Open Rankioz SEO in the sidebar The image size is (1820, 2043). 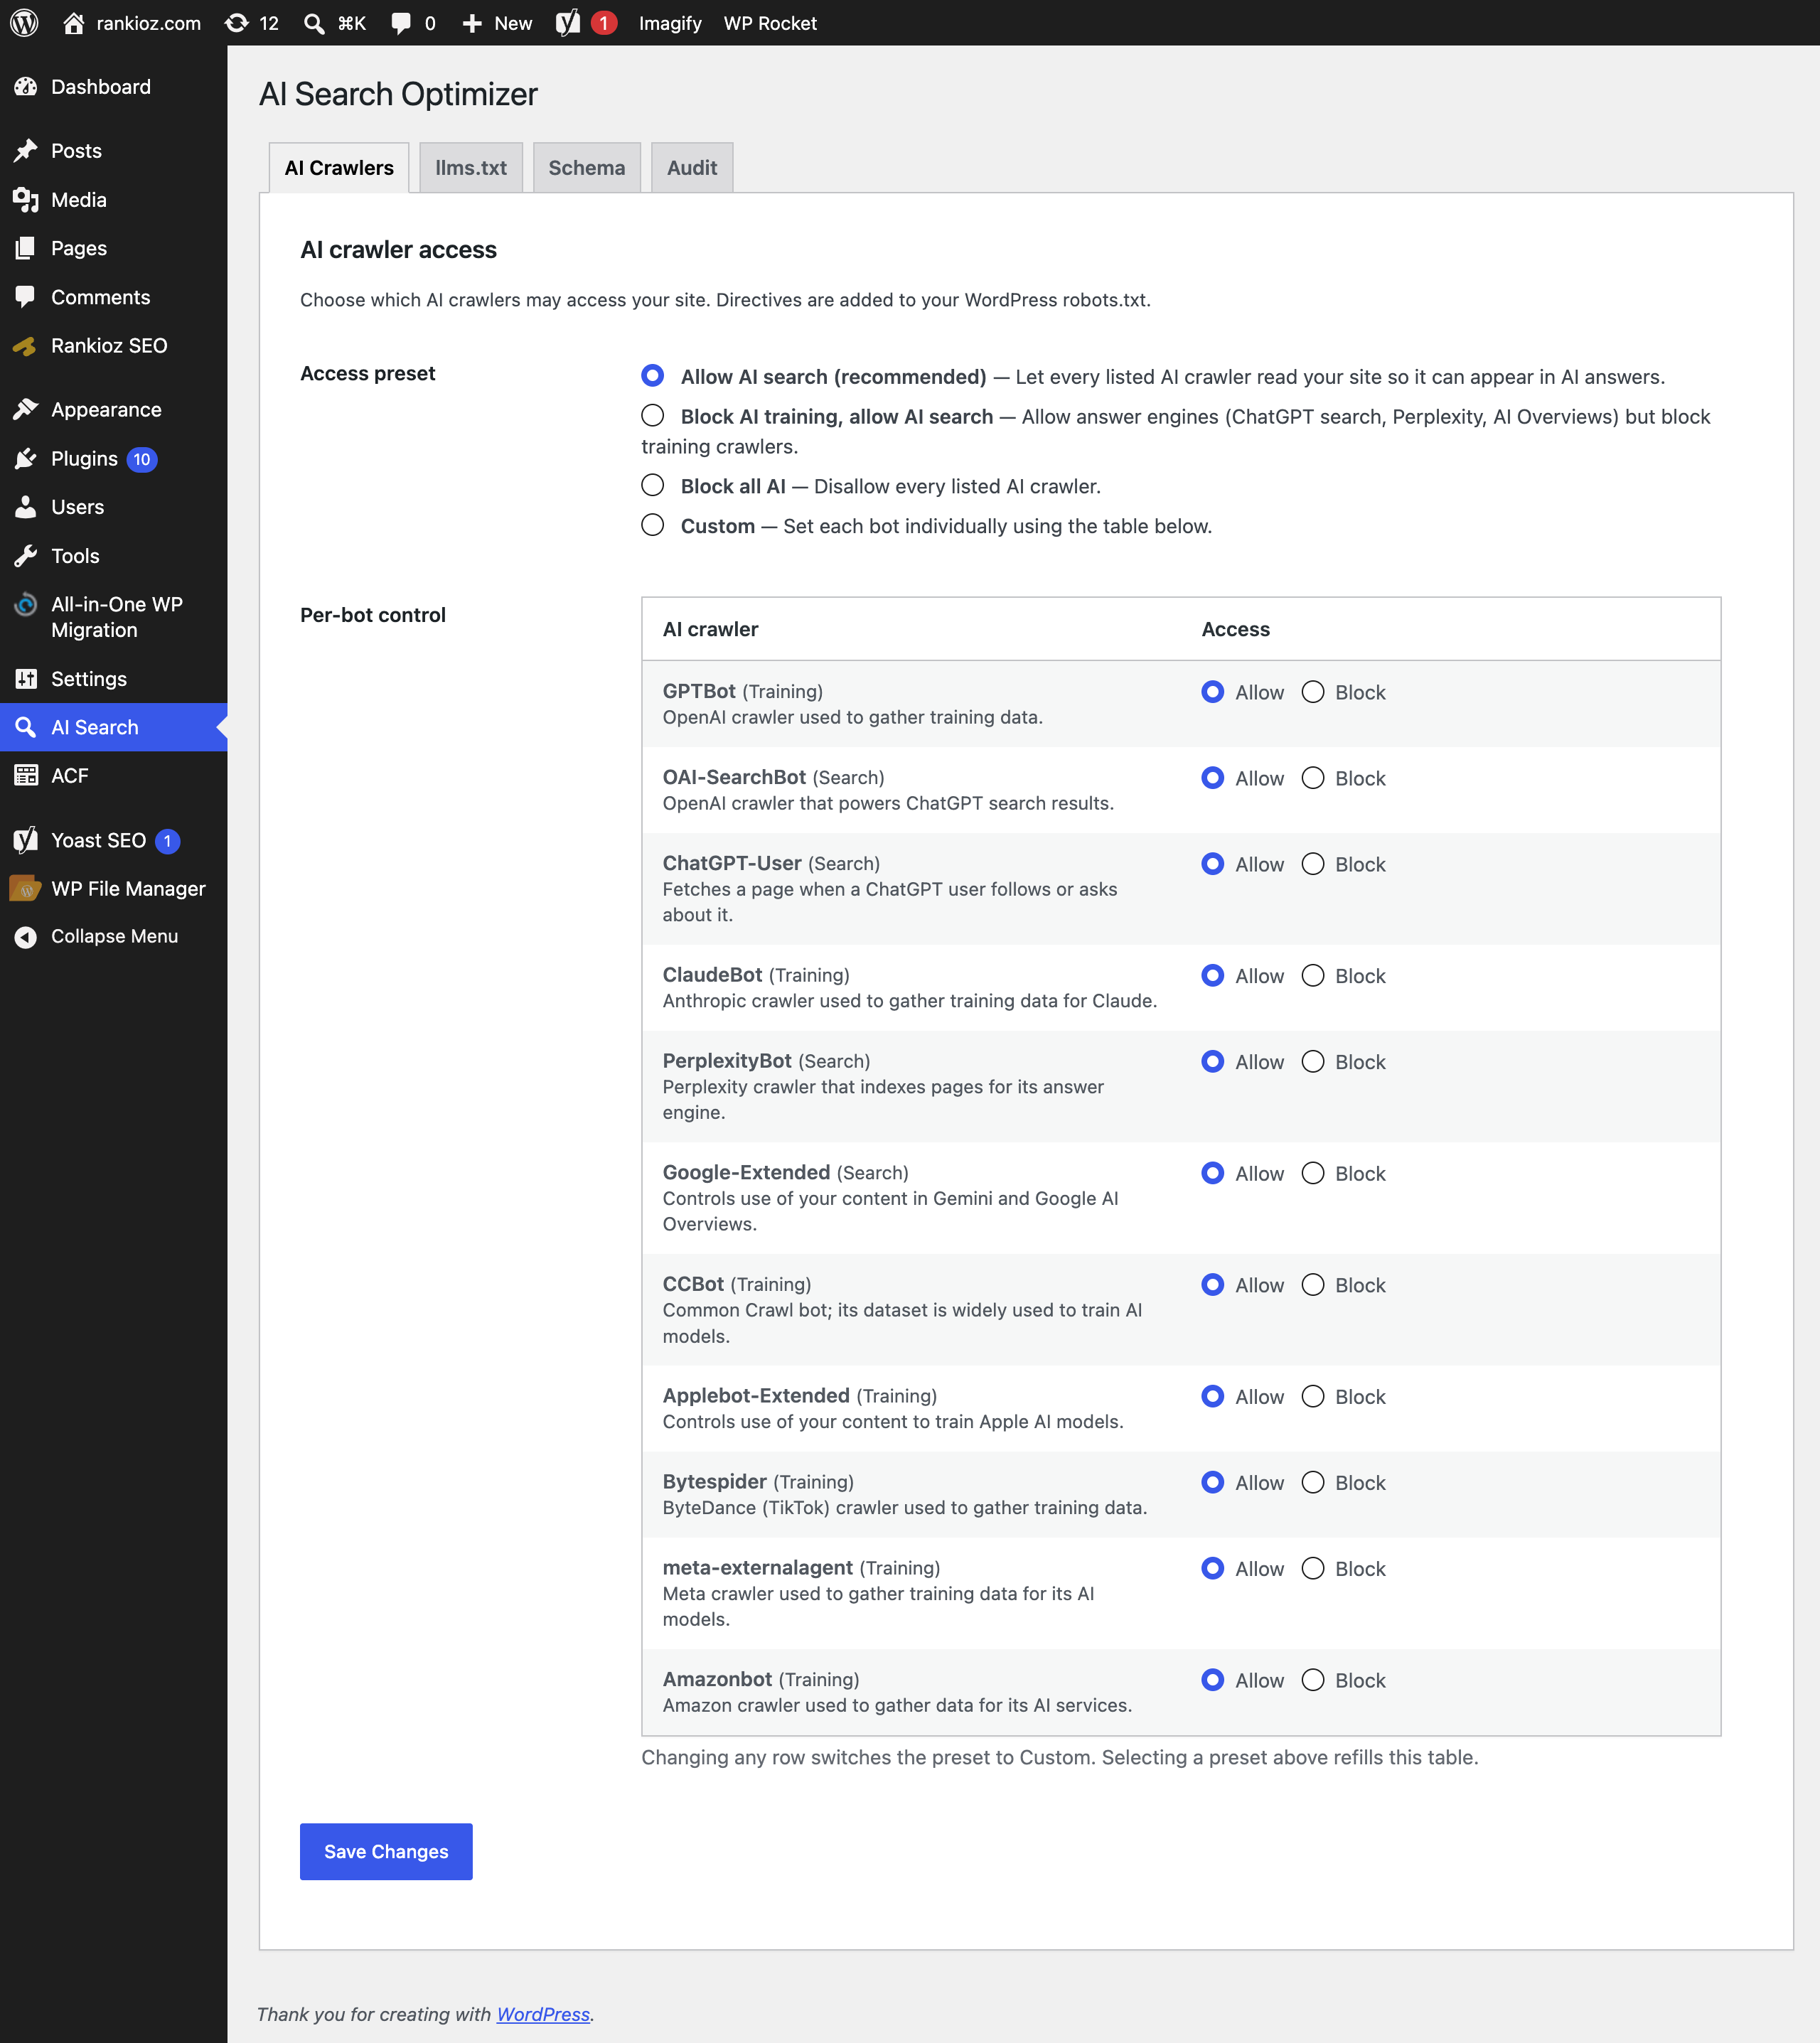click(114, 346)
